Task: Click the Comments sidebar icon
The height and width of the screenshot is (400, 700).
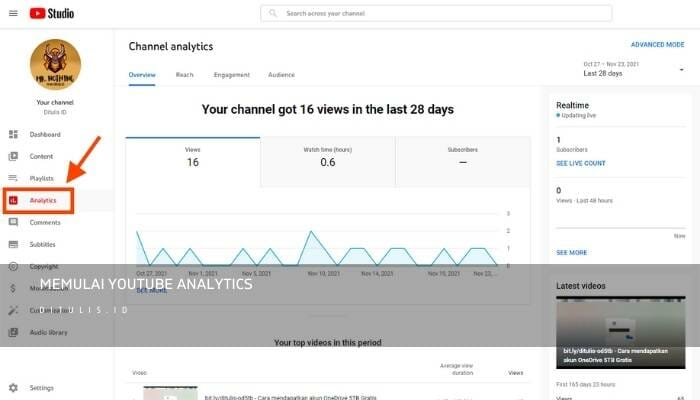Action: pos(13,222)
